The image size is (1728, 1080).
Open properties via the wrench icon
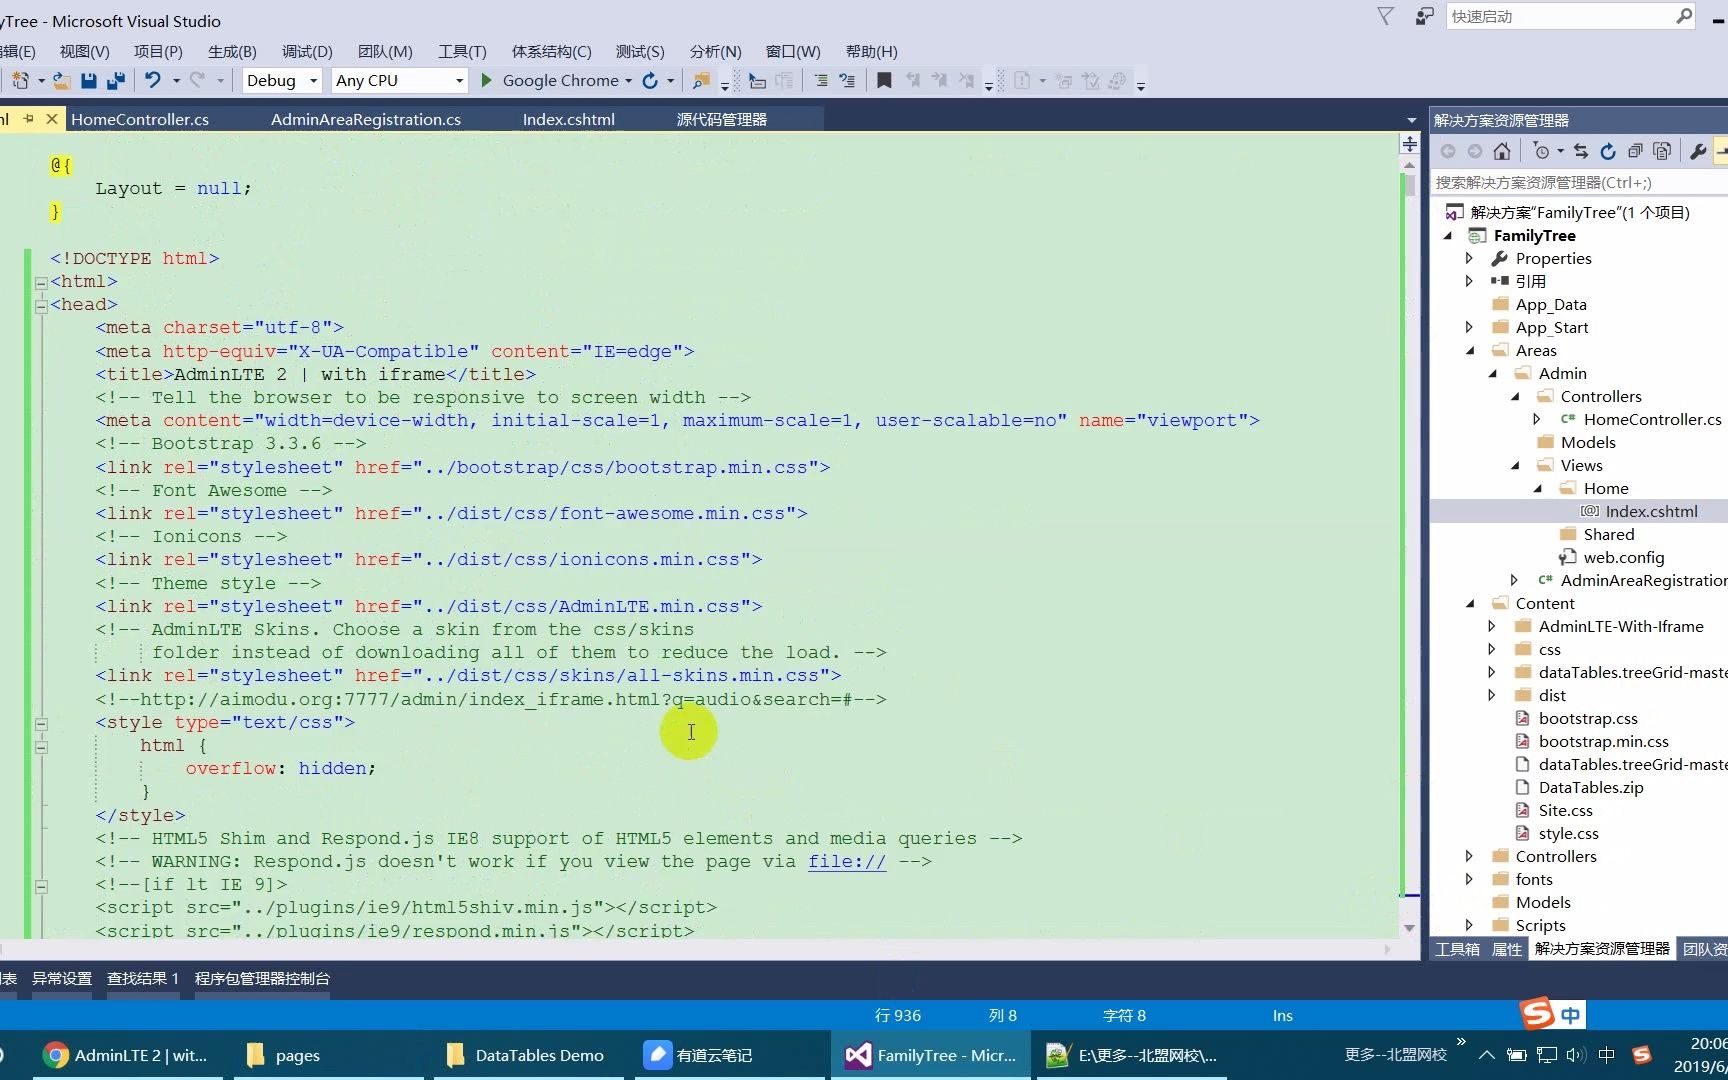[1698, 151]
